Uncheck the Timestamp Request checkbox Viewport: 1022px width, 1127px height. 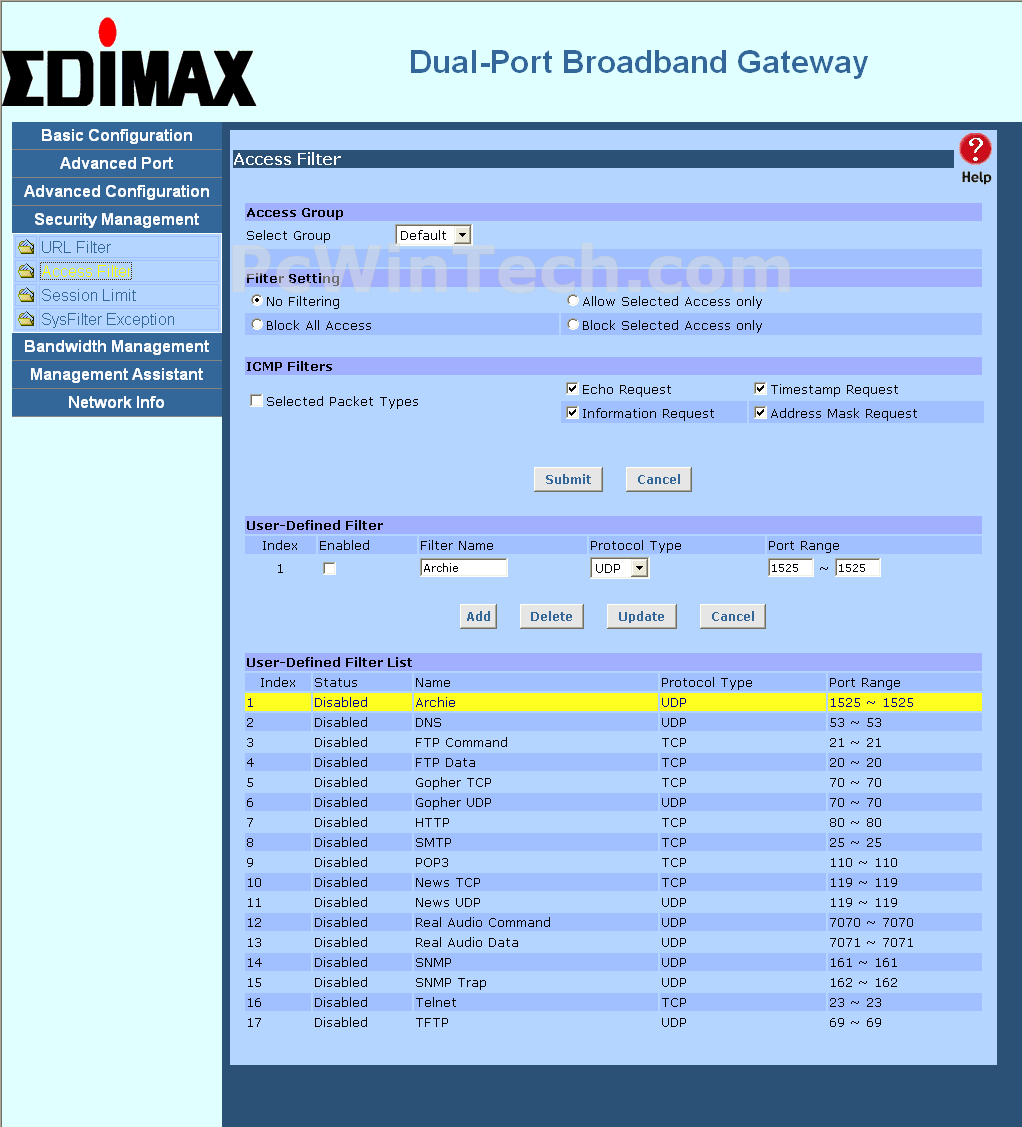pyautogui.click(x=760, y=389)
